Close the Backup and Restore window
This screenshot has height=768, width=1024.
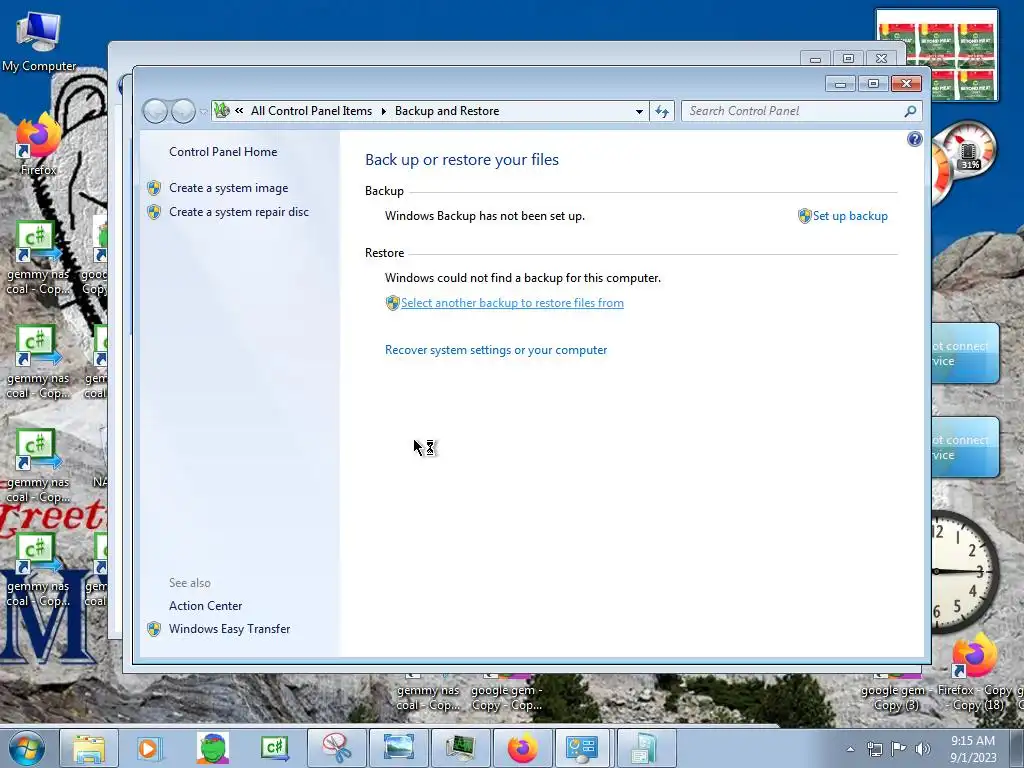[x=906, y=84]
